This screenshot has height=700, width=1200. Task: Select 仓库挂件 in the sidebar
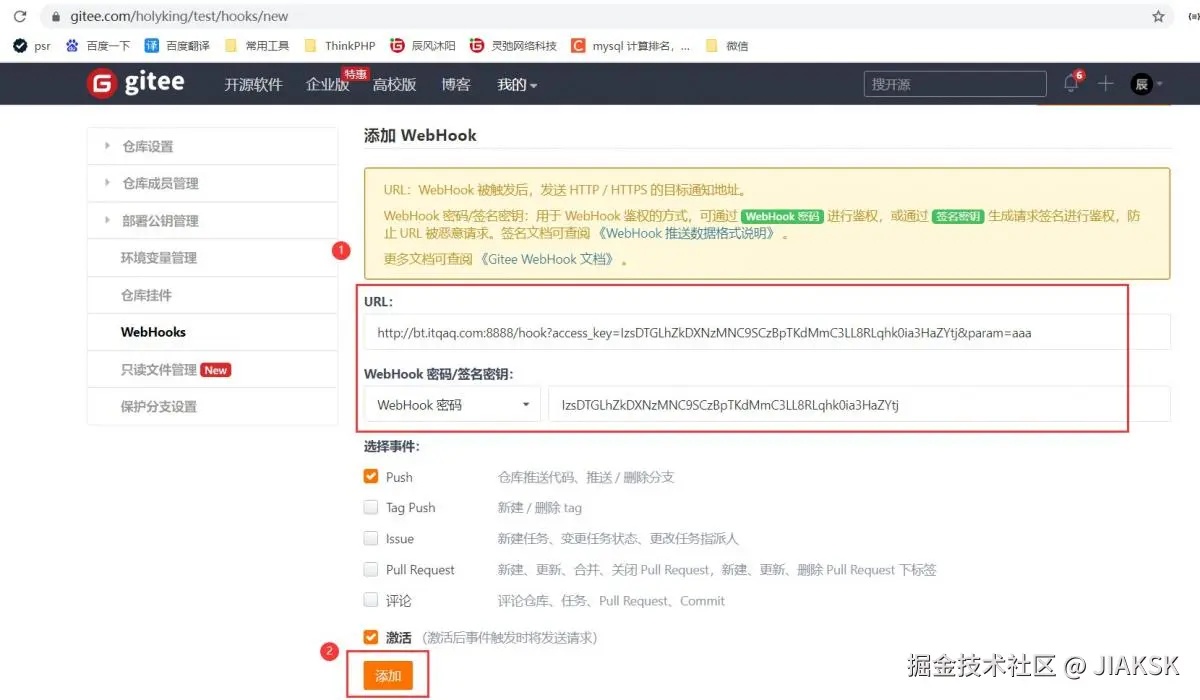pos(212,295)
